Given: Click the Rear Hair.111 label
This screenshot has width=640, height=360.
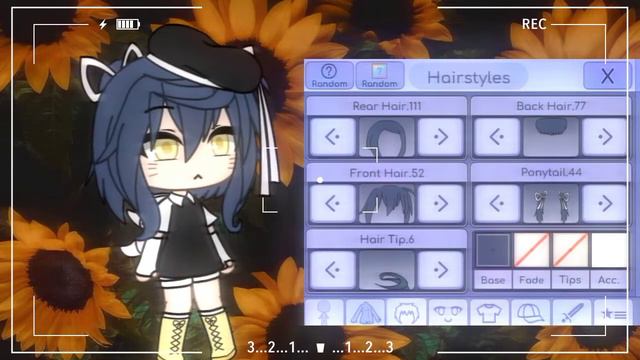Looking at the screenshot, I should (387, 106).
